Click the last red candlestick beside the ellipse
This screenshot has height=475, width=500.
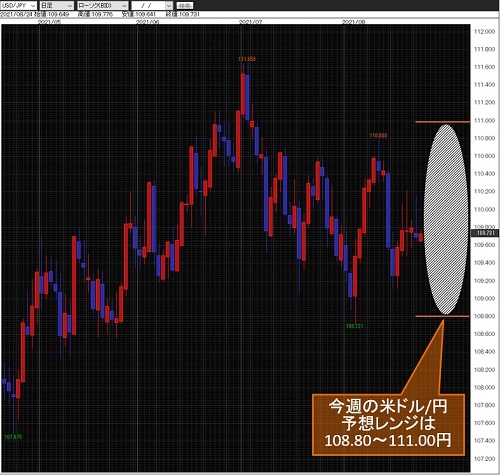pos(421,237)
